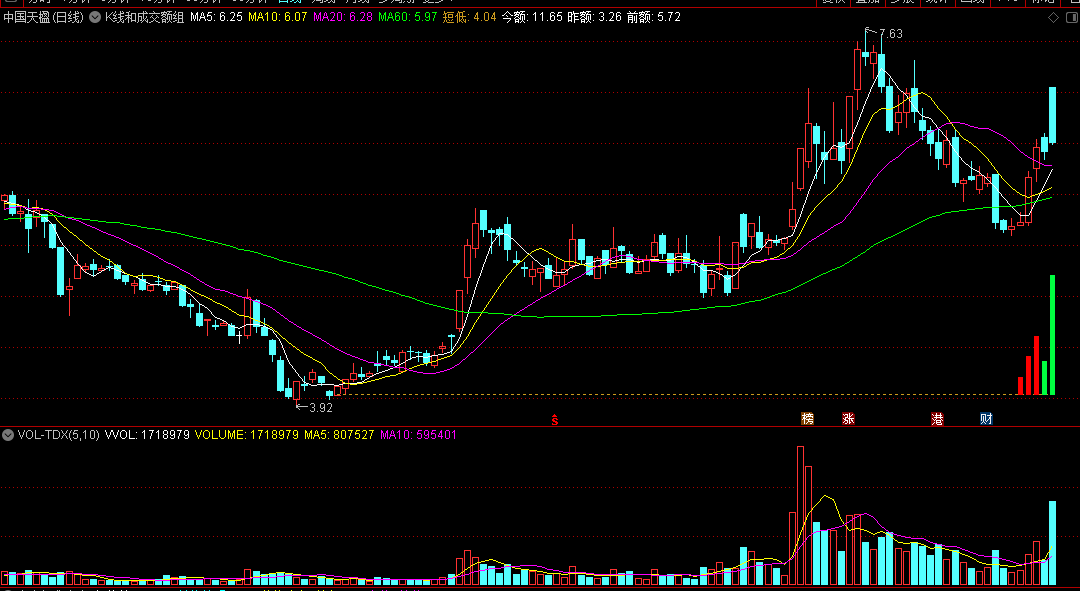Select the 3.92 low price label

(321, 408)
